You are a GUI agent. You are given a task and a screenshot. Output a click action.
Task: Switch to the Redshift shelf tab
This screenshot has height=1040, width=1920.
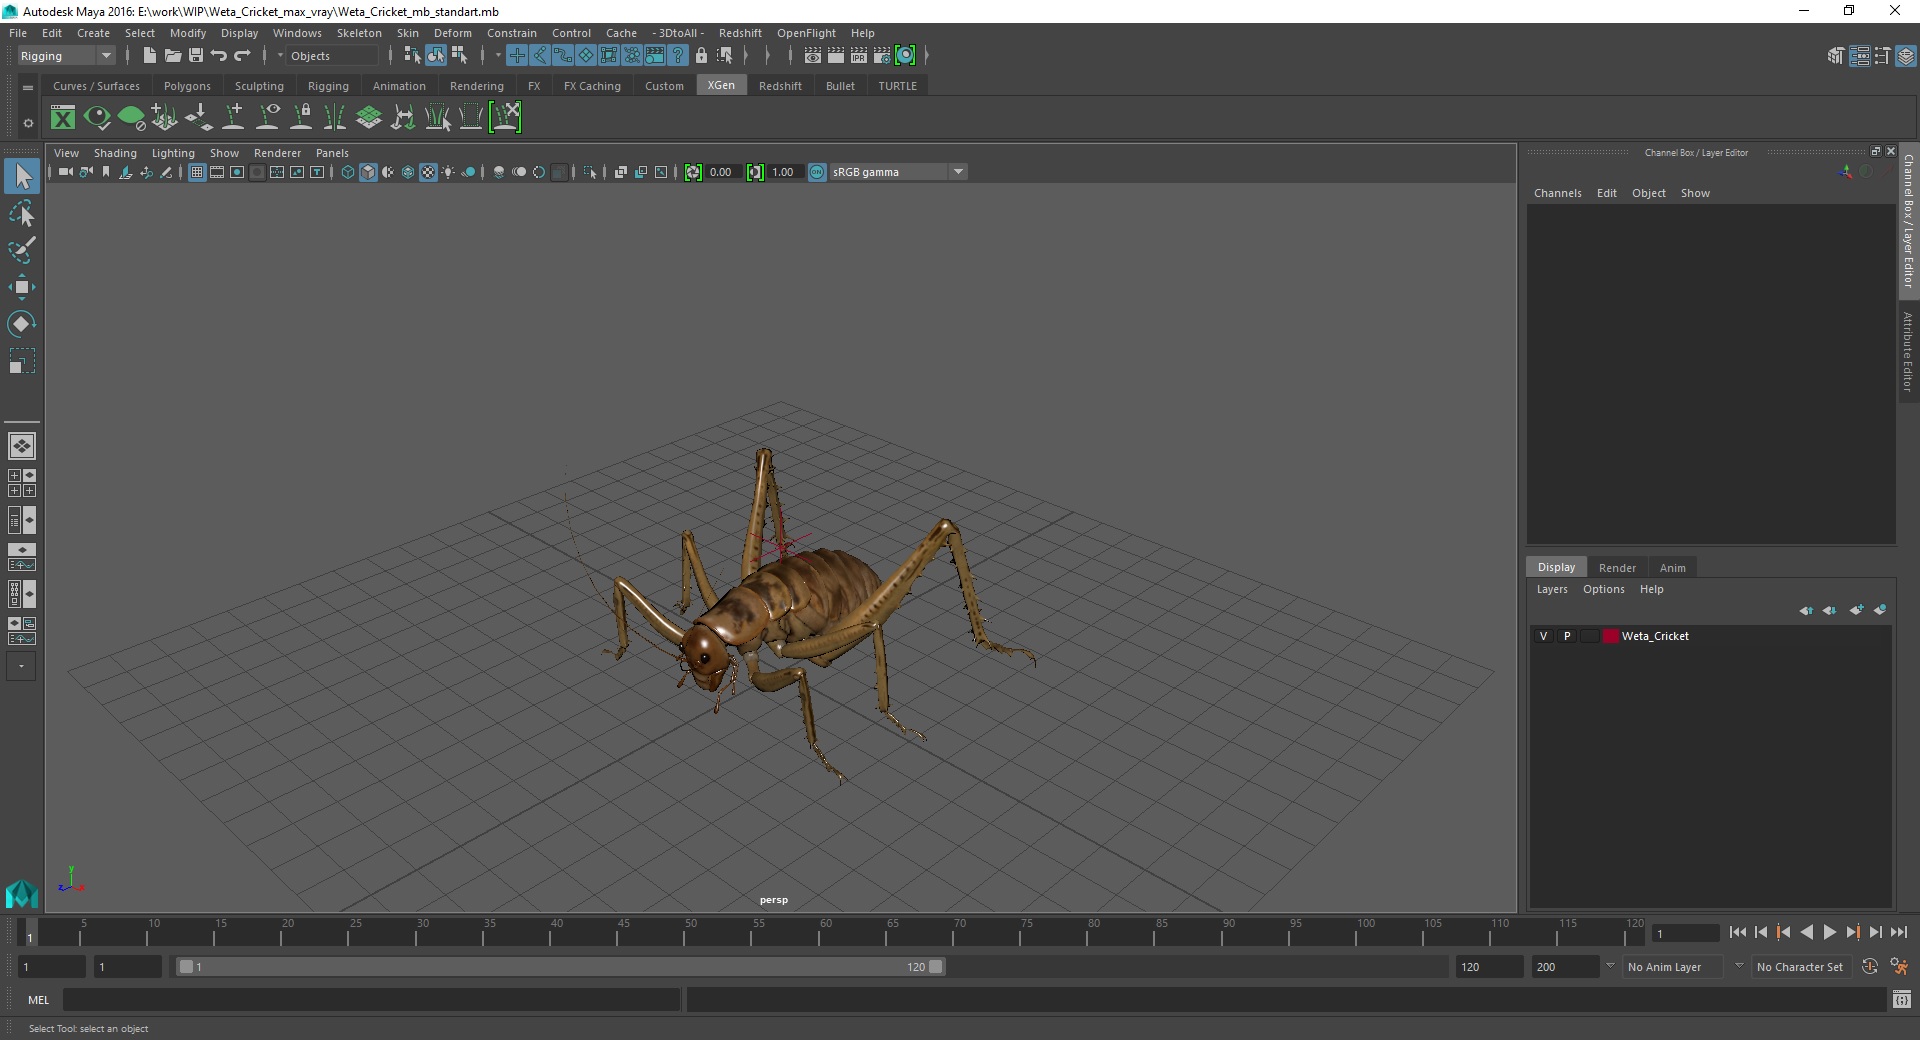(x=780, y=86)
